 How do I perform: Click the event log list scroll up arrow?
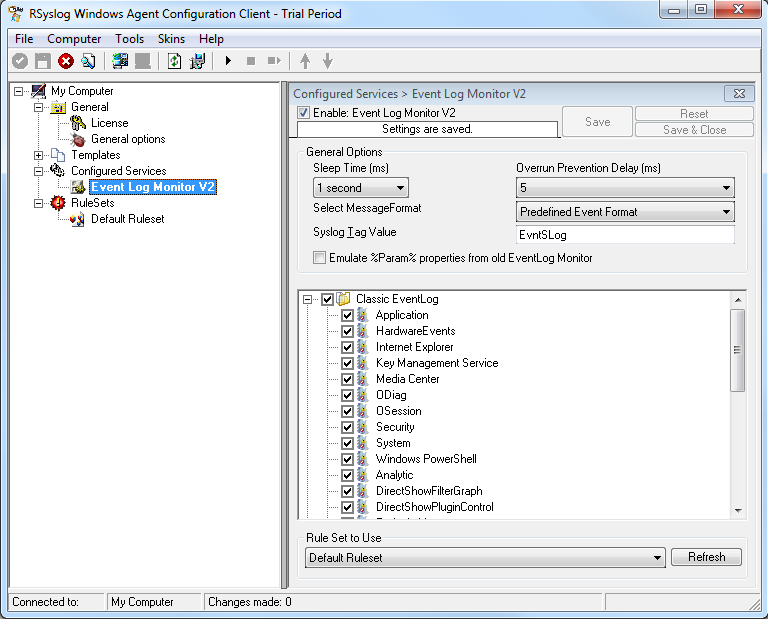pos(738,300)
